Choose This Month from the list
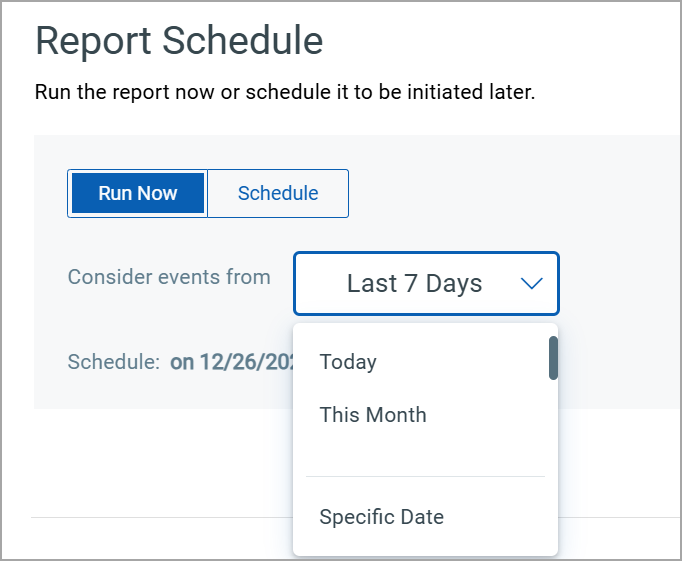Image resolution: width=682 pixels, height=561 pixels. (373, 414)
